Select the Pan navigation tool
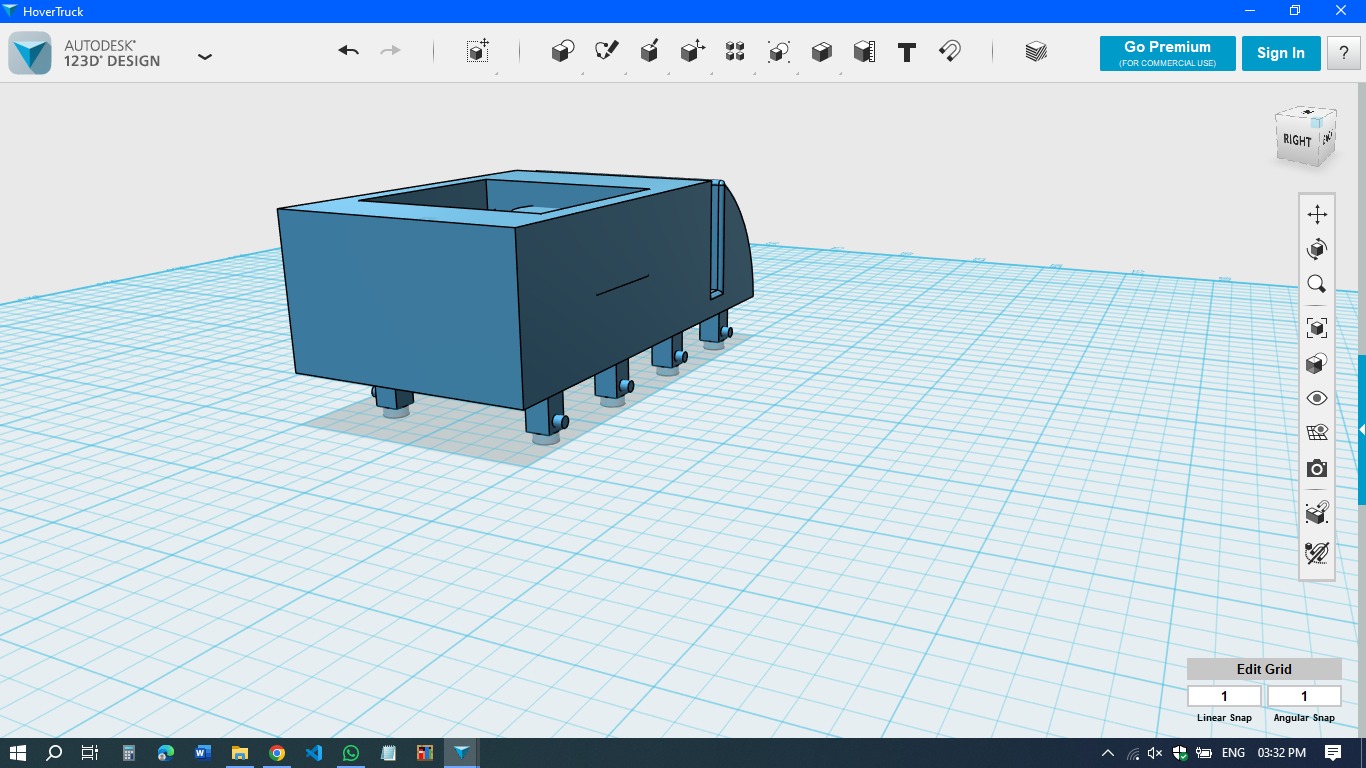 tap(1317, 214)
